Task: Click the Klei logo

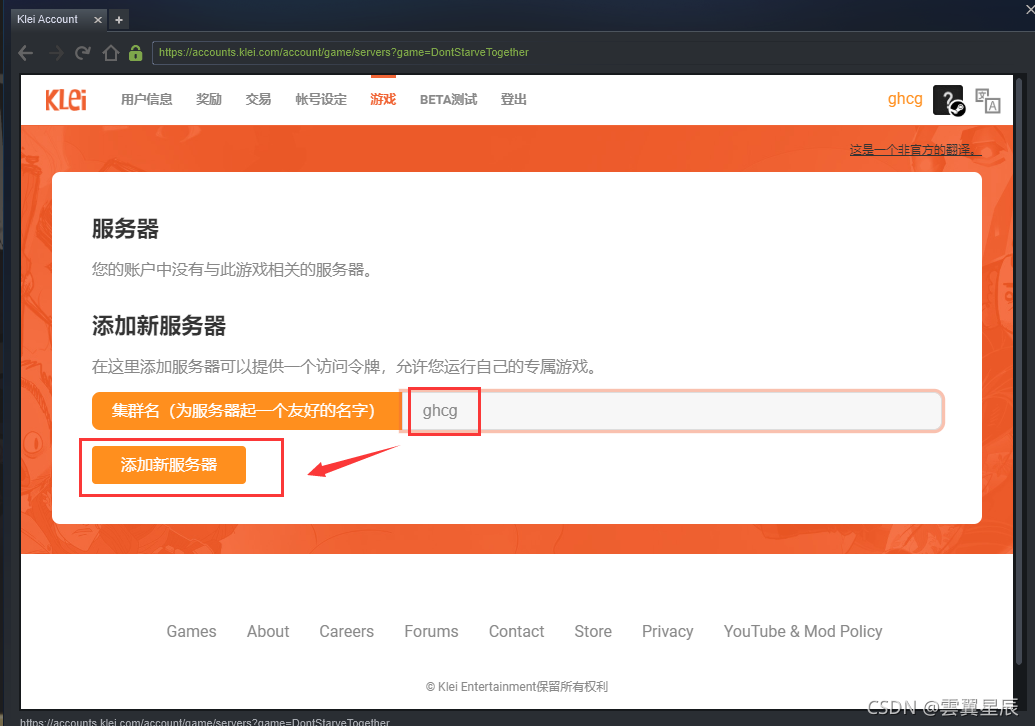Action: click(65, 100)
